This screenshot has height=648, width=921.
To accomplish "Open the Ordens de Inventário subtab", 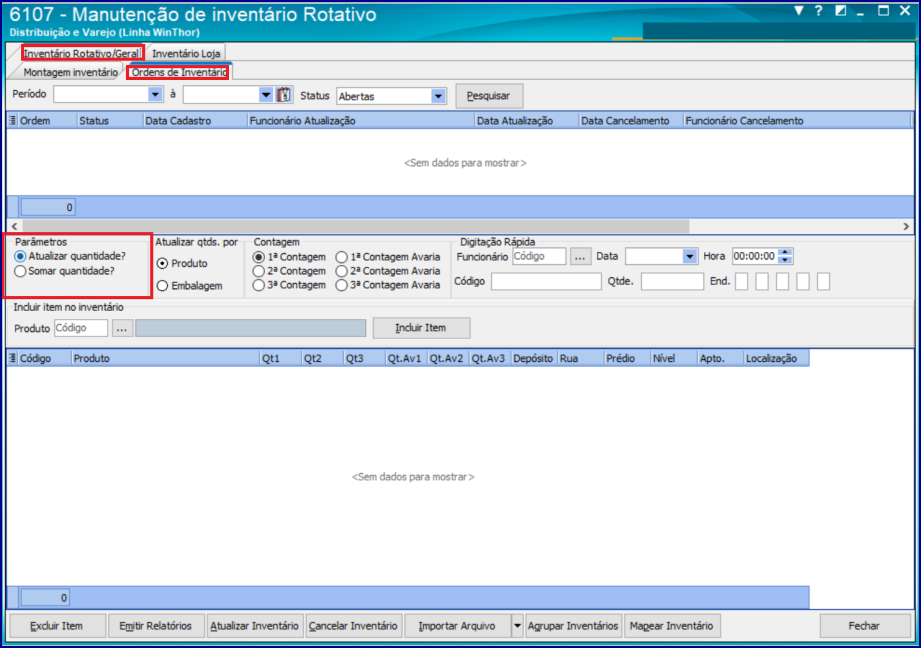I will pos(179,72).
